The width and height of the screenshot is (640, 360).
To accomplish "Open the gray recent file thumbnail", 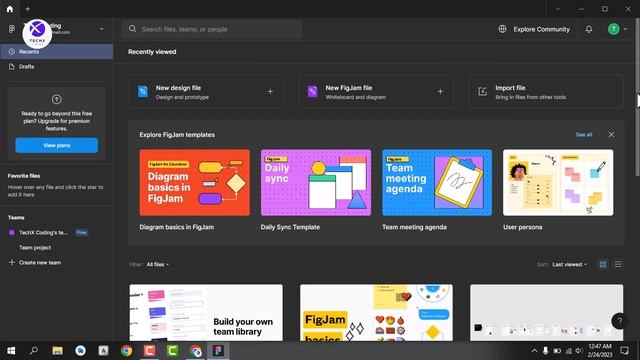I will click(x=547, y=313).
